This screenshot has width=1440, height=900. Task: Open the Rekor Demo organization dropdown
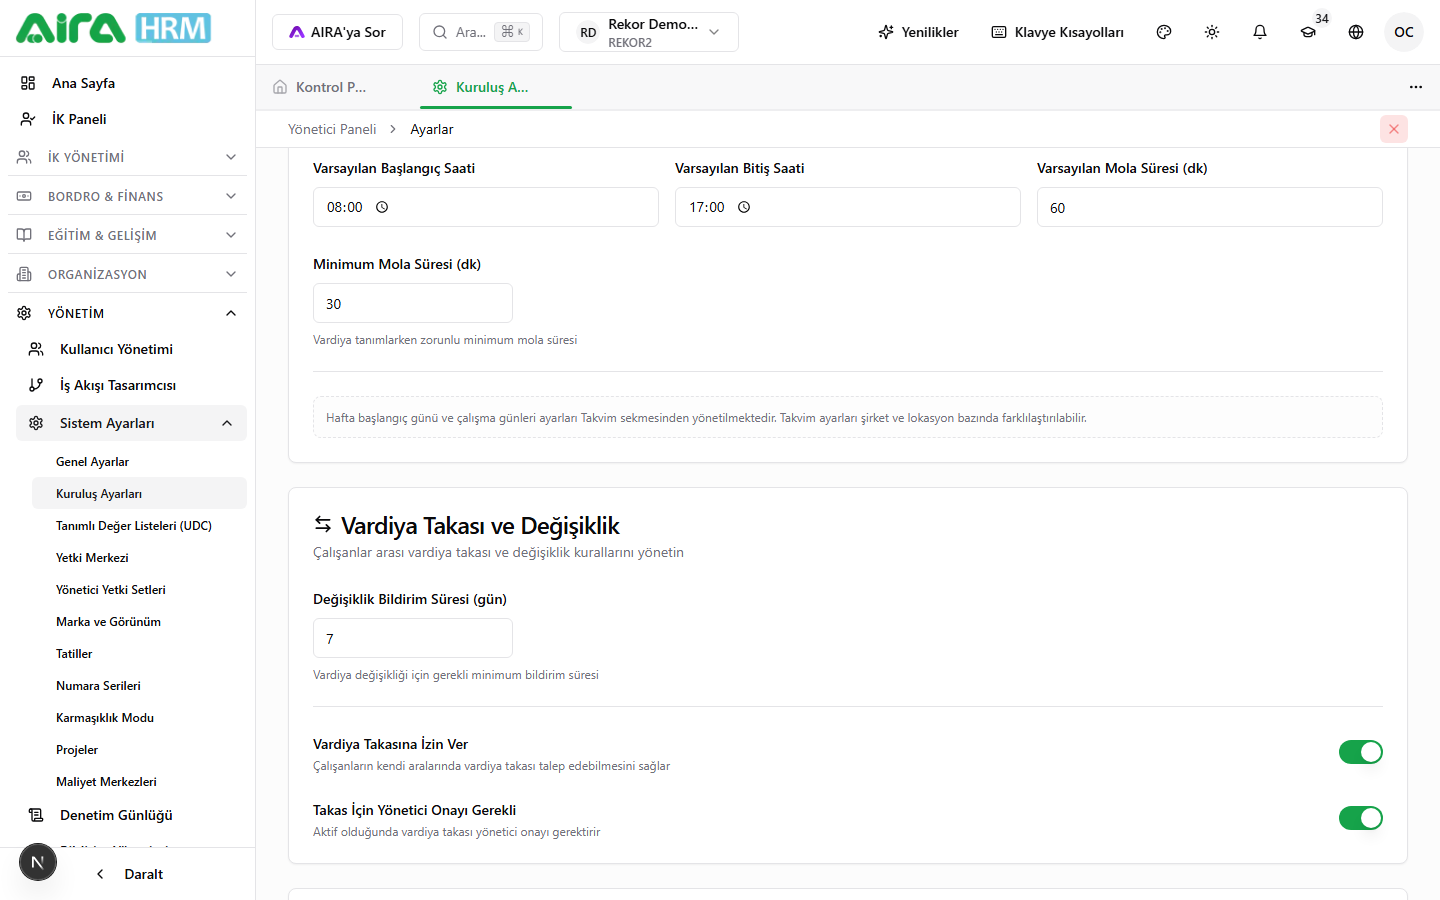[x=649, y=32]
